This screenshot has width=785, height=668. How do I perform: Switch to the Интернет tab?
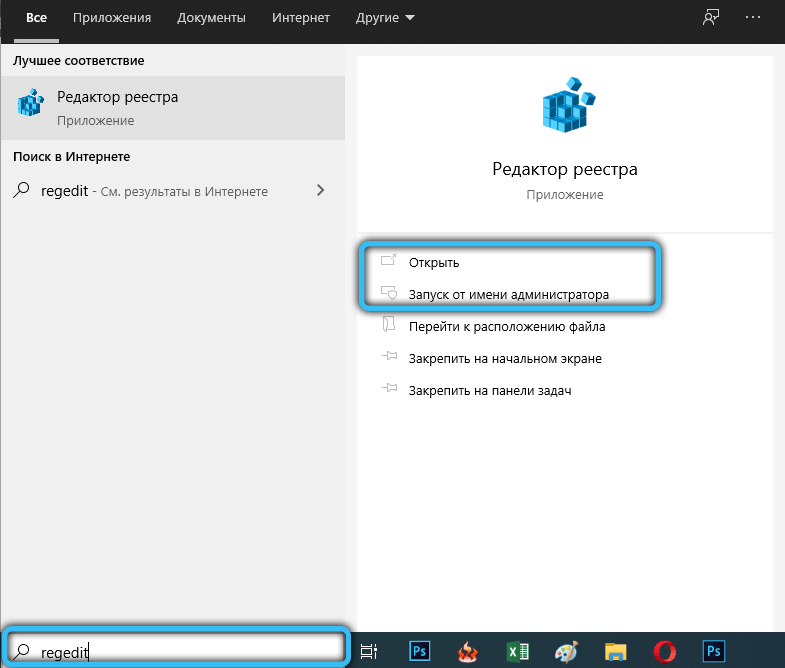click(300, 18)
